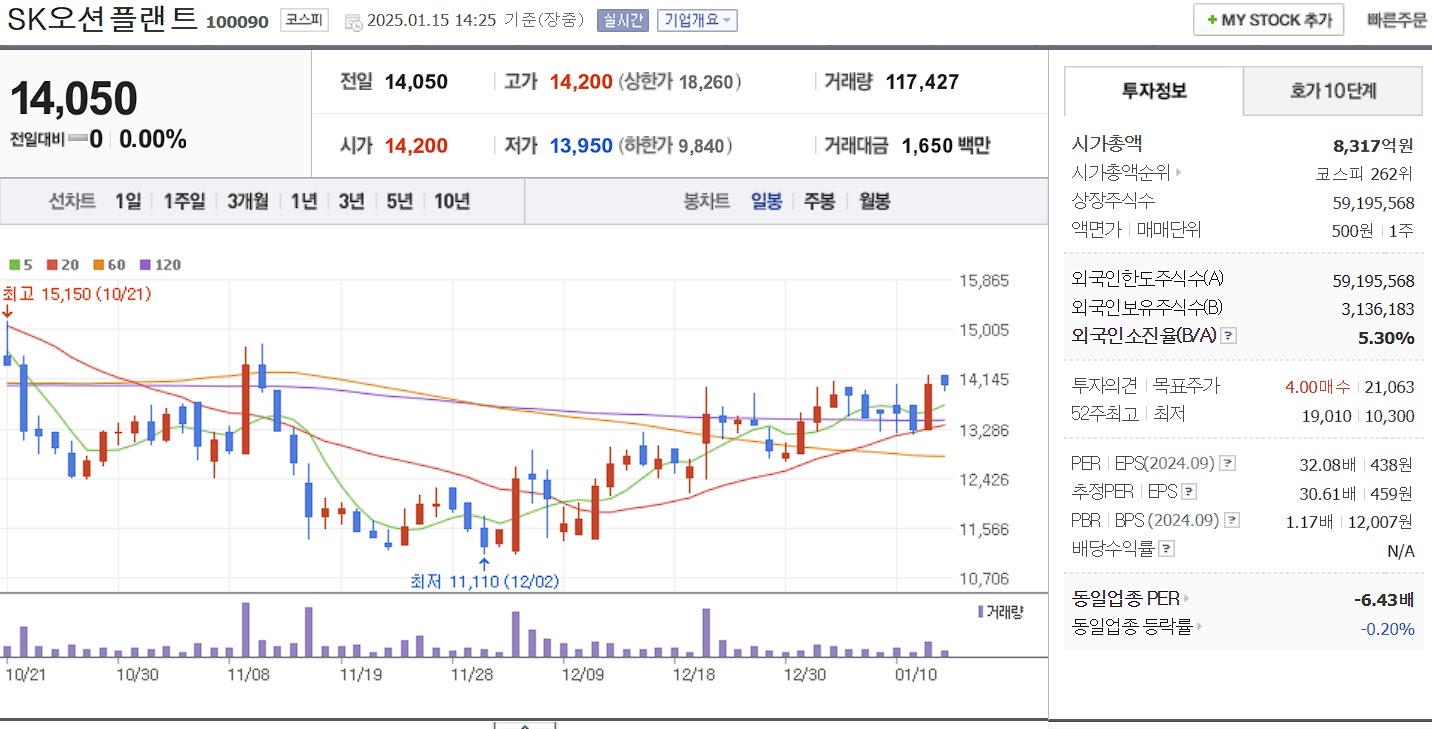The height and width of the screenshot is (729, 1432).
Task: Click the 최고 15,150 (10/21) label
Action: (77, 294)
